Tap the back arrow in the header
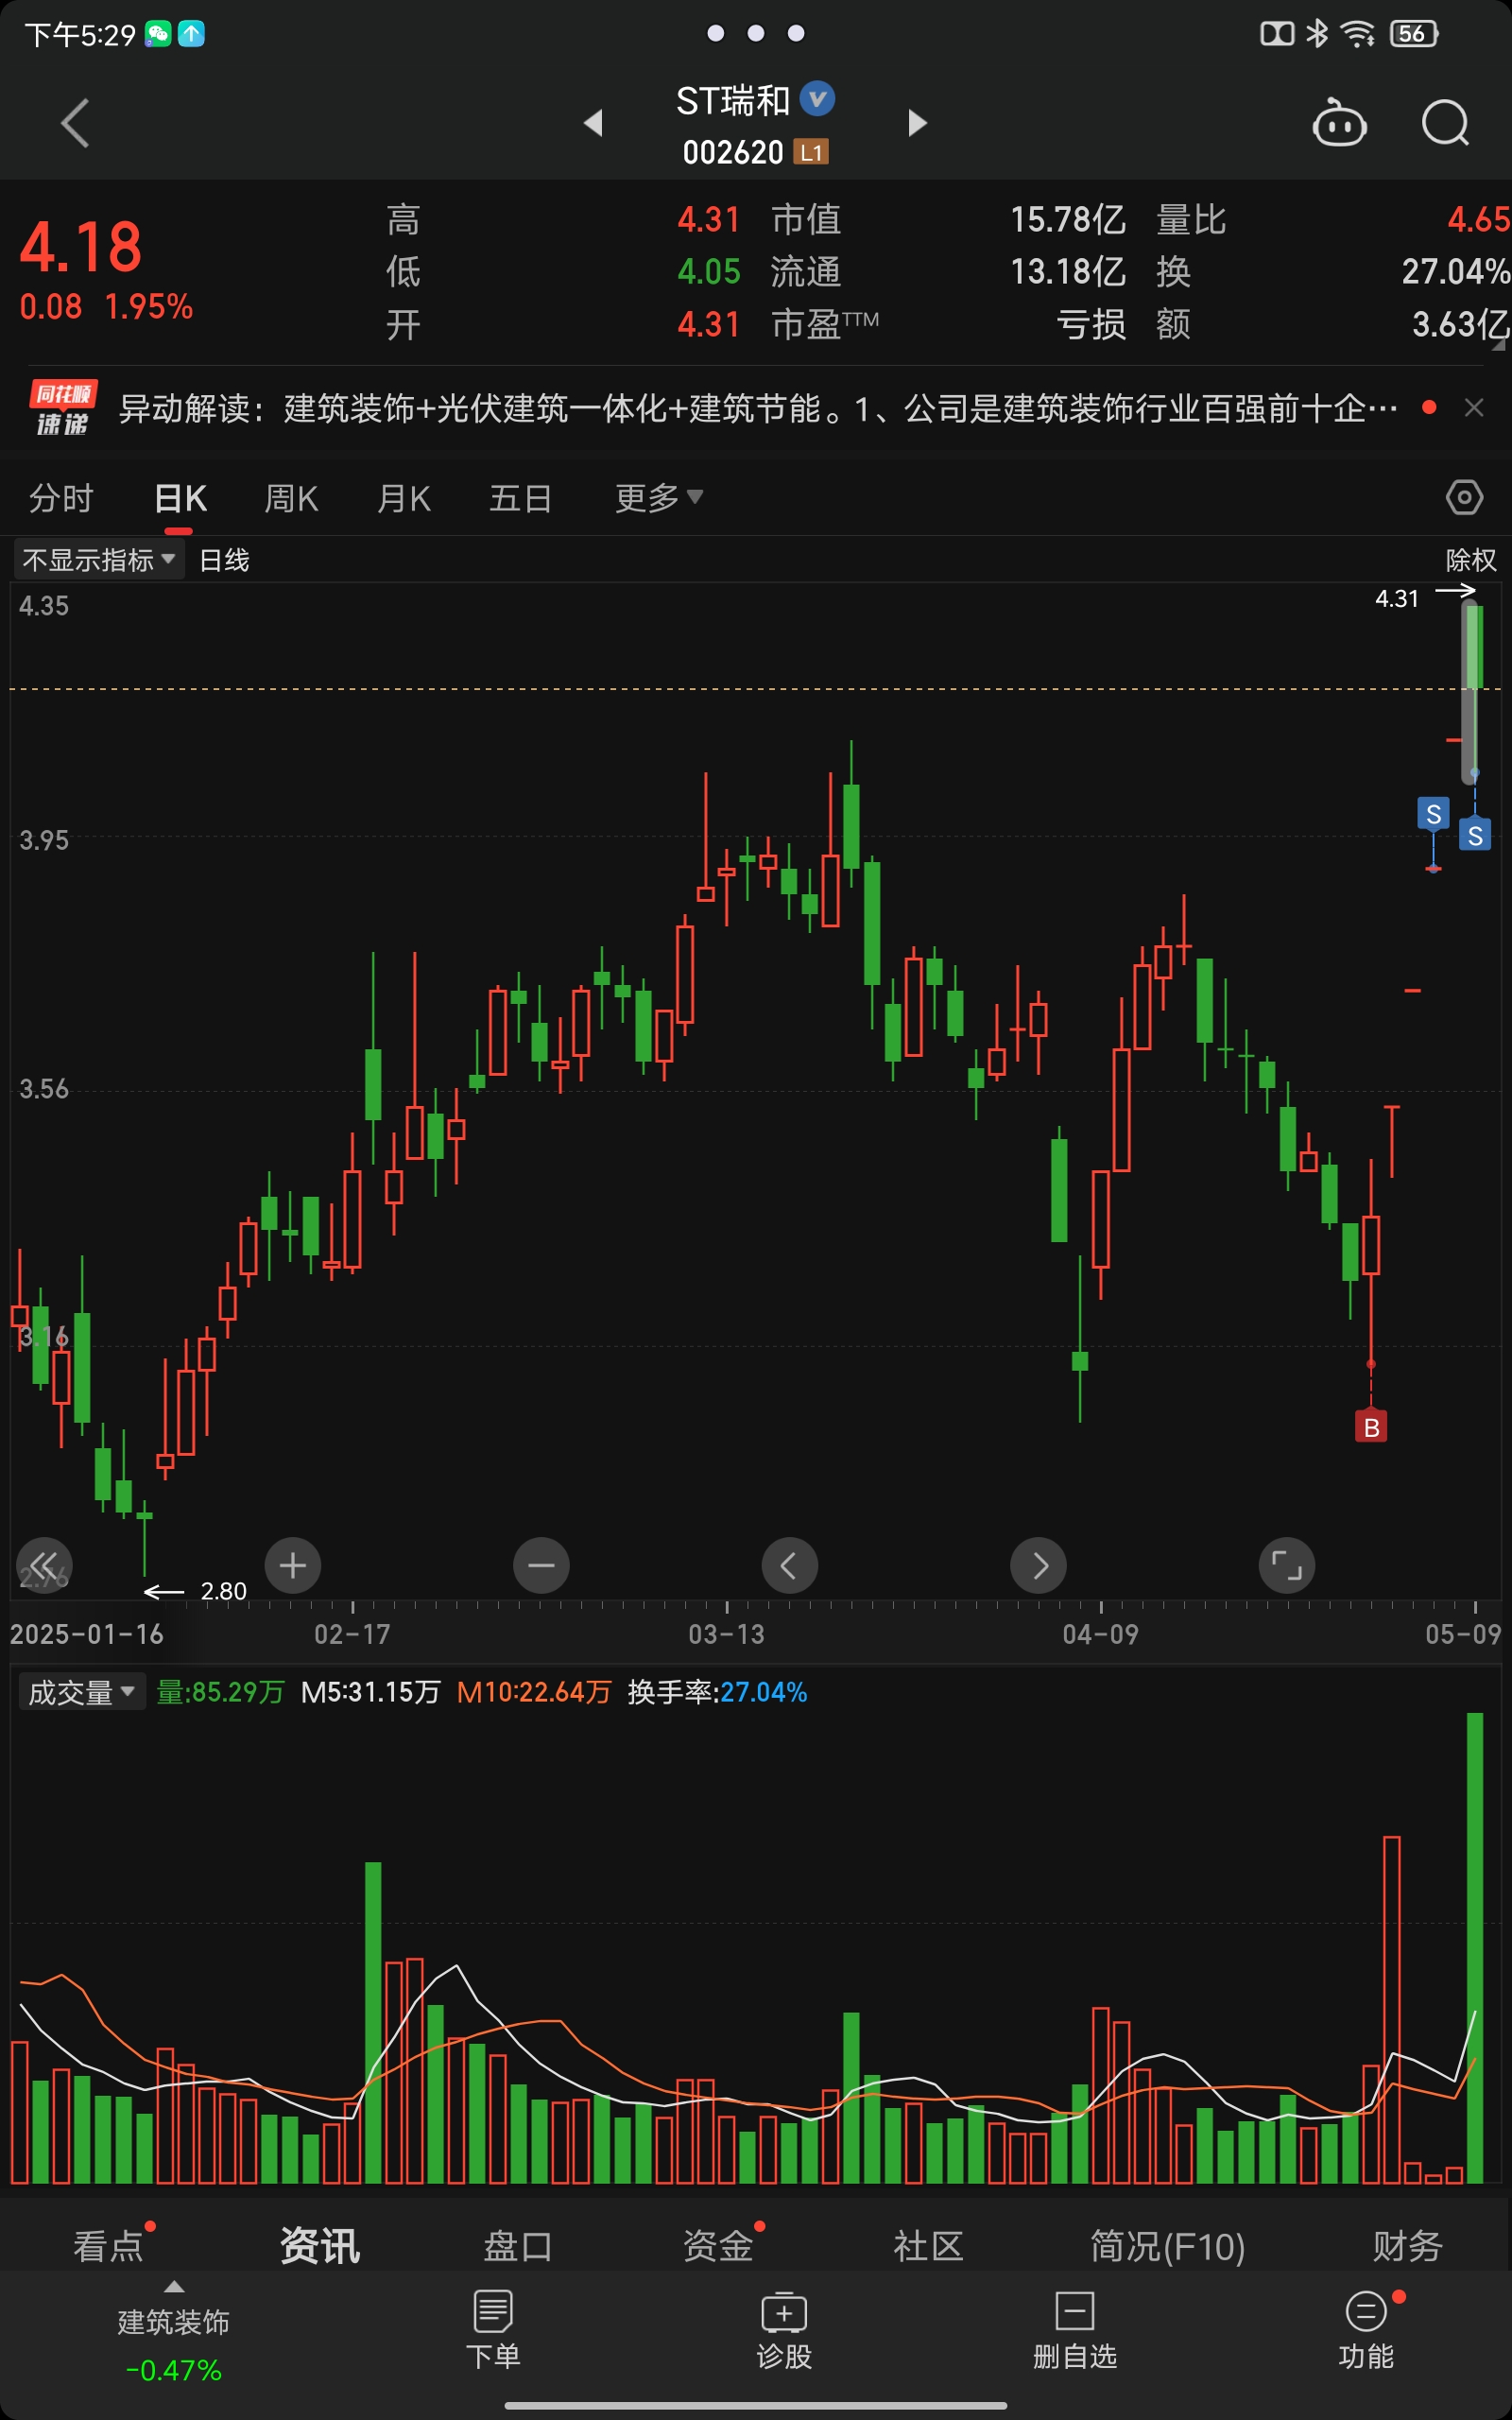The width and height of the screenshot is (1512, 2420). (x=75, y=123)
